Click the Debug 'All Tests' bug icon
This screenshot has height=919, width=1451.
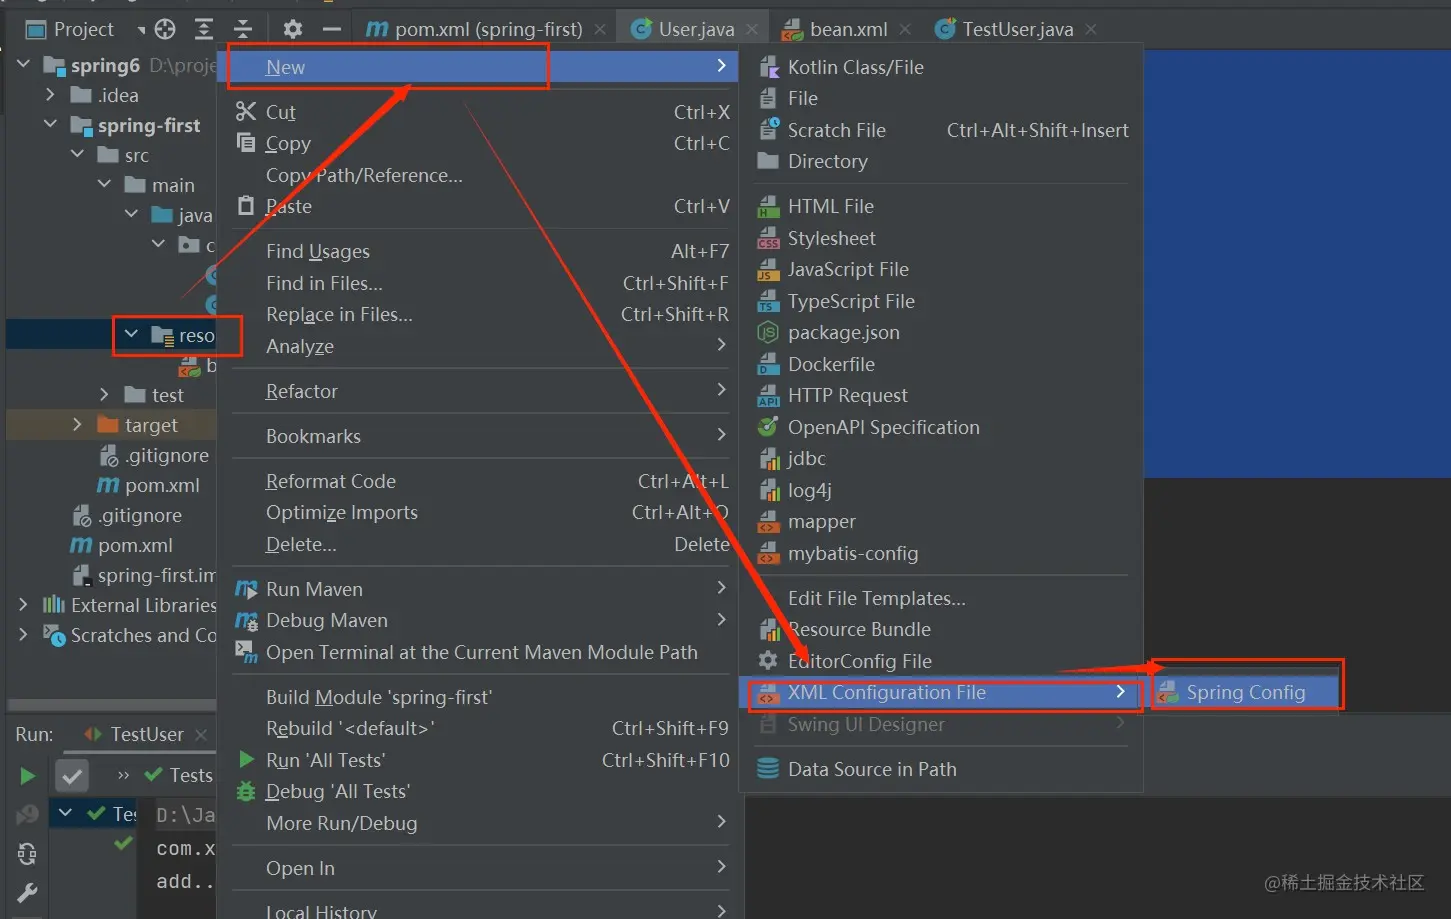[246, 791]
